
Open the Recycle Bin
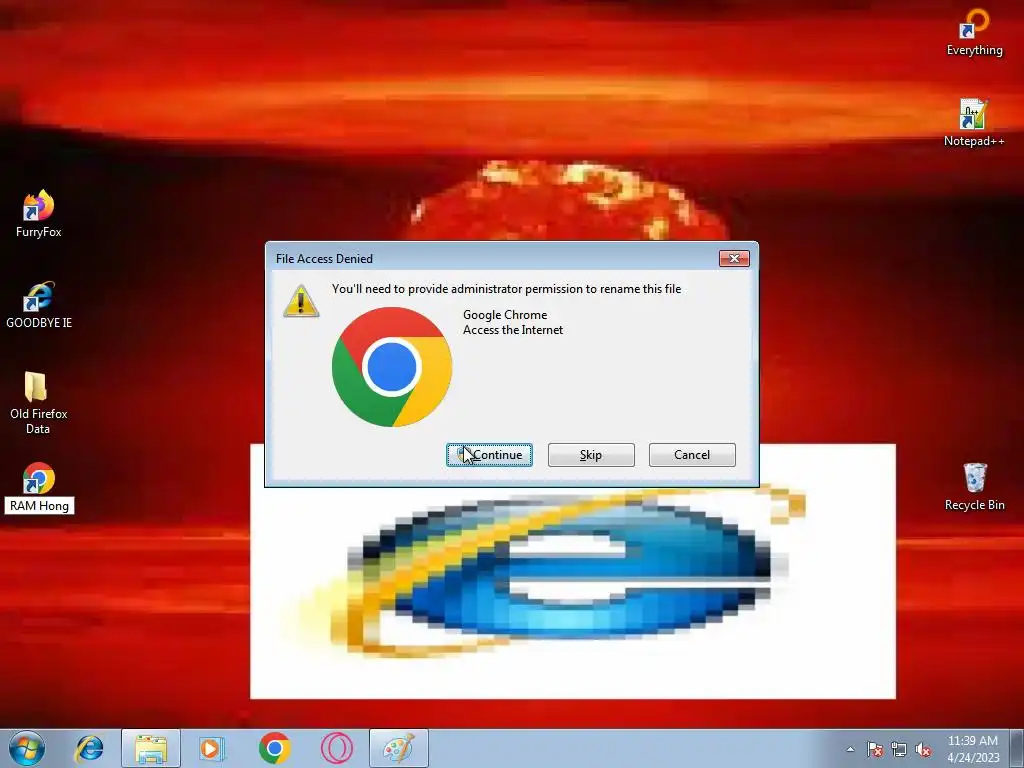[974, 487]
